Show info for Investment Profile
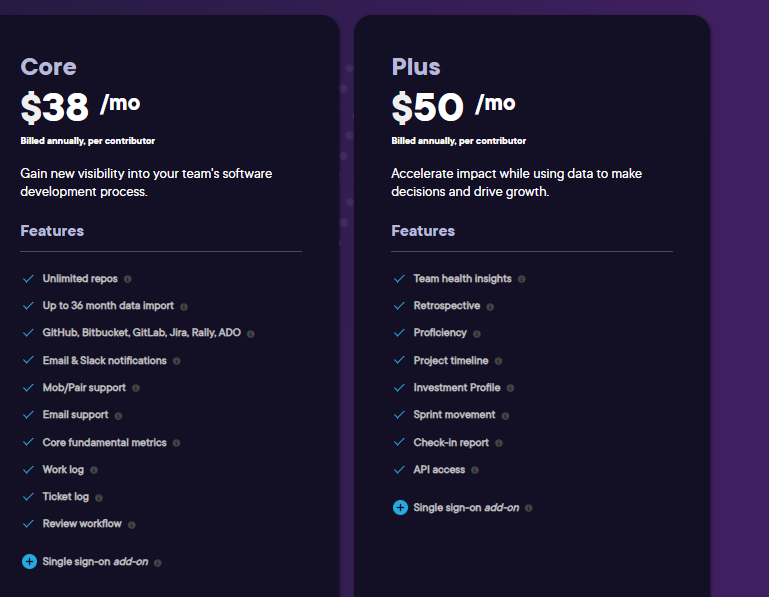 click(x=510, y=388)
